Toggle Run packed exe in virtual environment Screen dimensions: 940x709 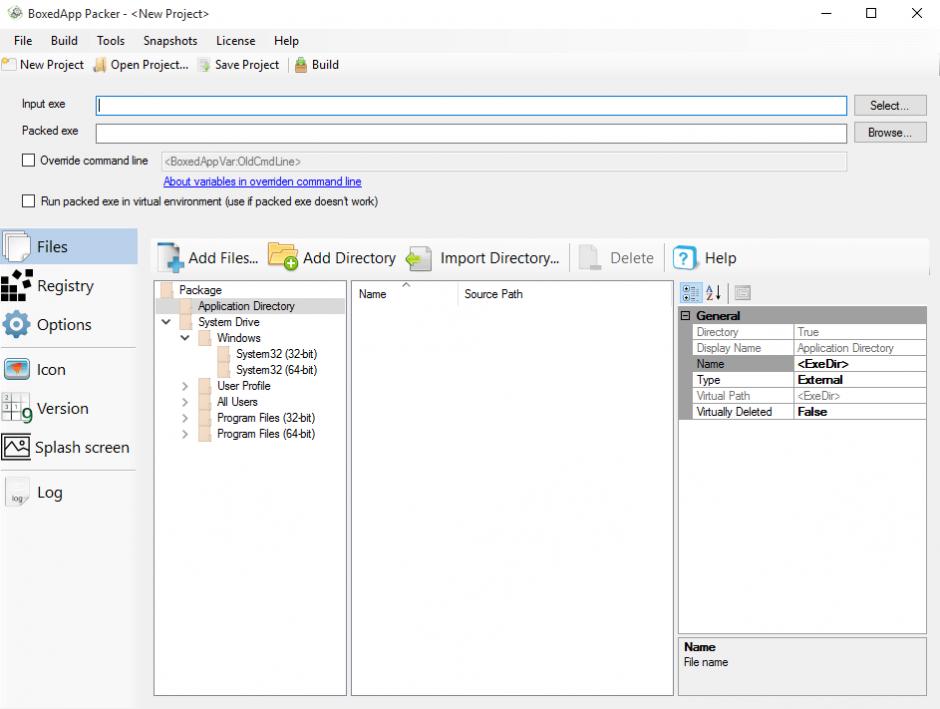(28, 201)
